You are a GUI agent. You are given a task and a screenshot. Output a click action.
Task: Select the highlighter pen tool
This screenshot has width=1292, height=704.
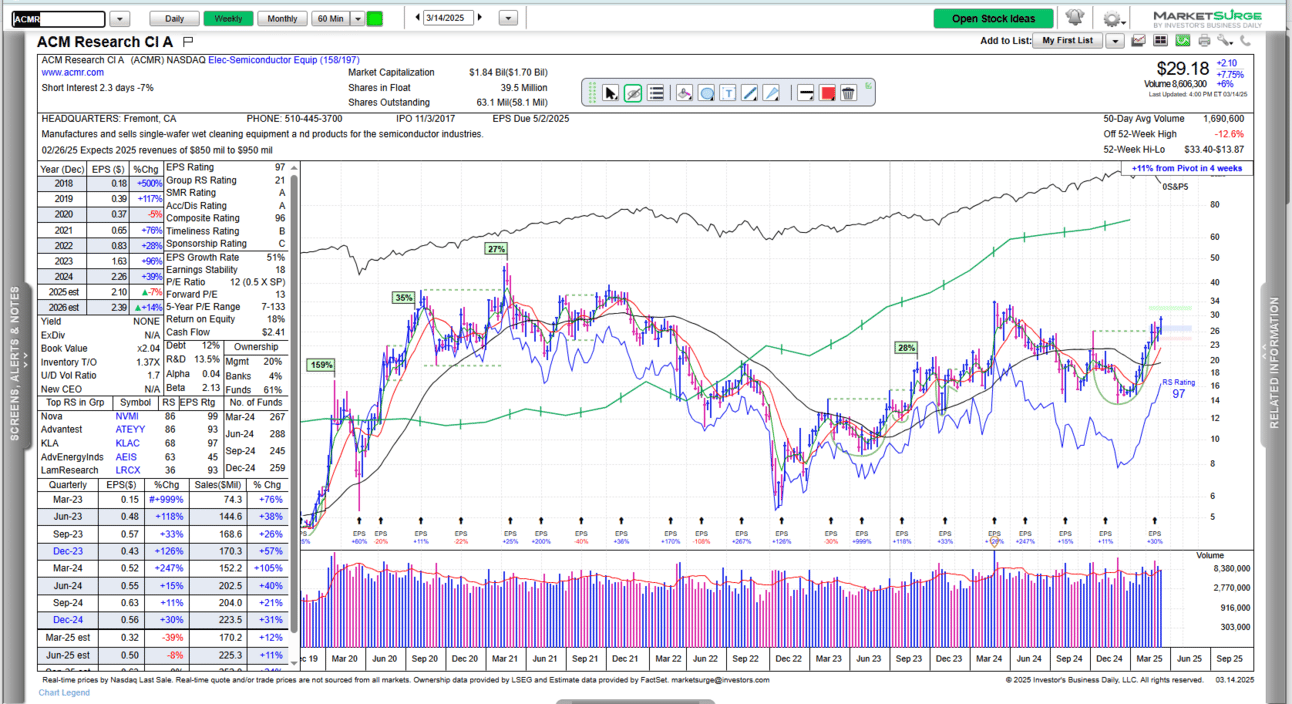771,93
